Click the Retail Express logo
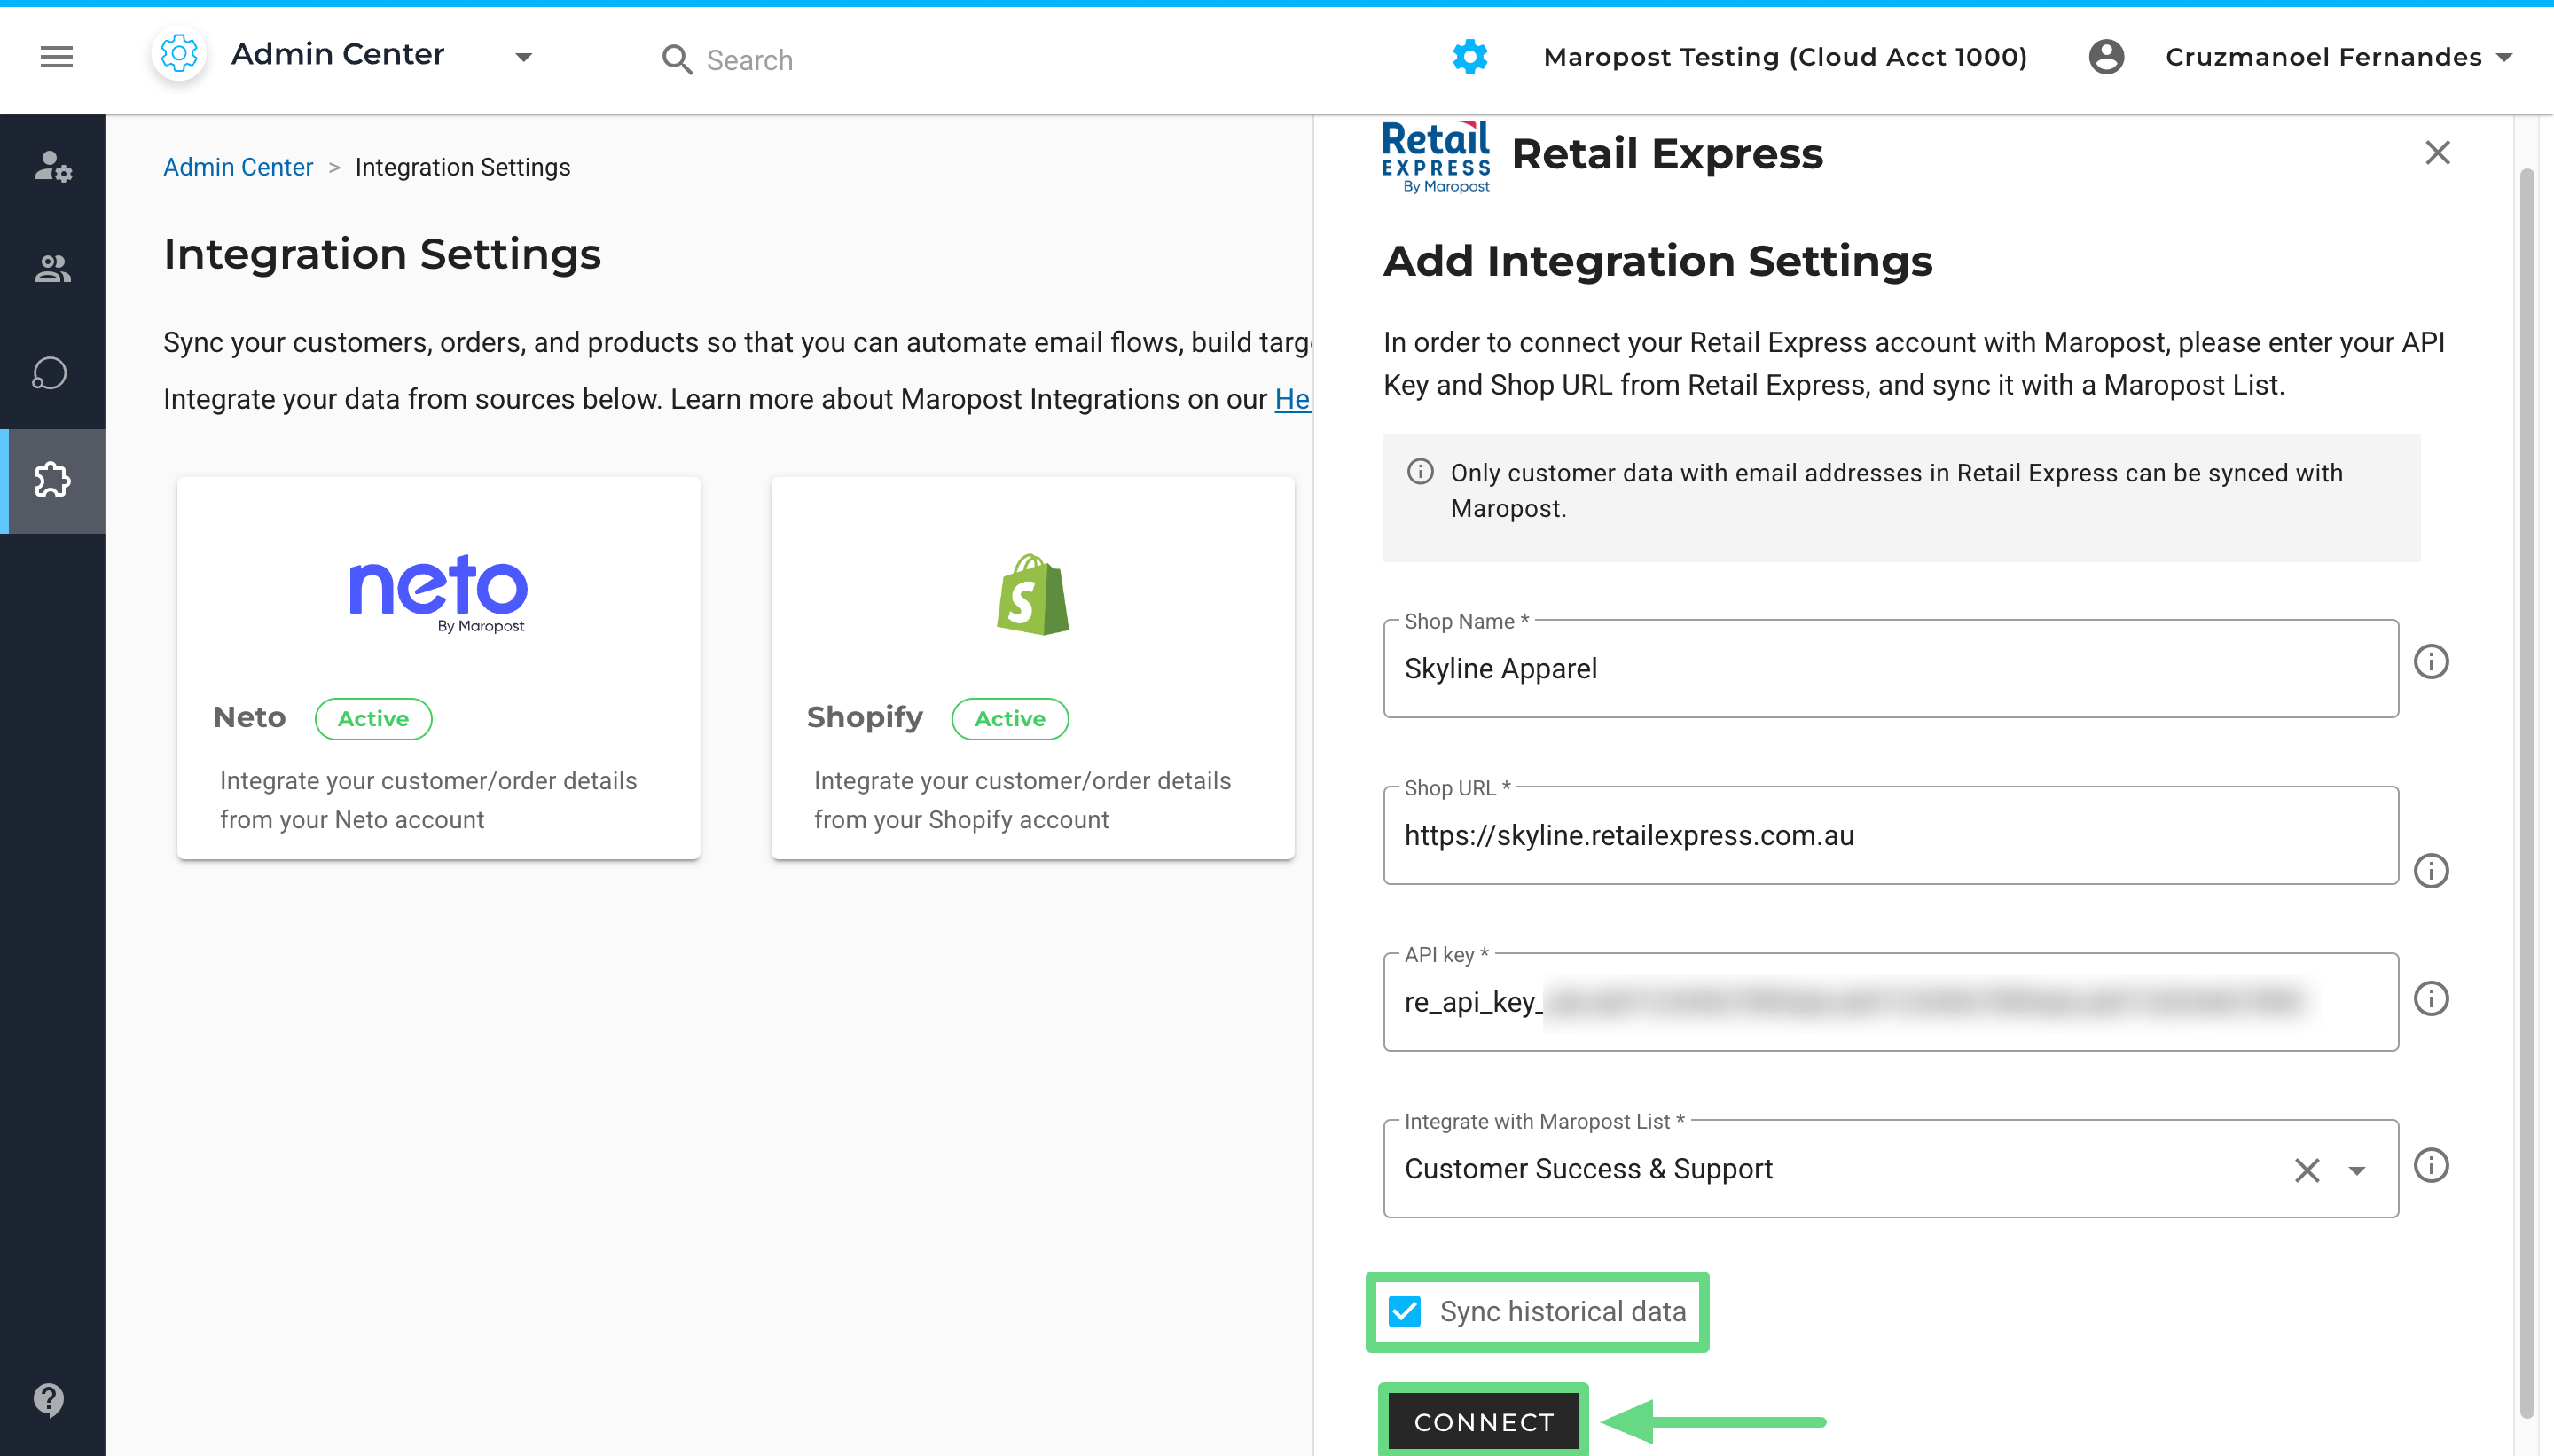 tap(1436, 156)
